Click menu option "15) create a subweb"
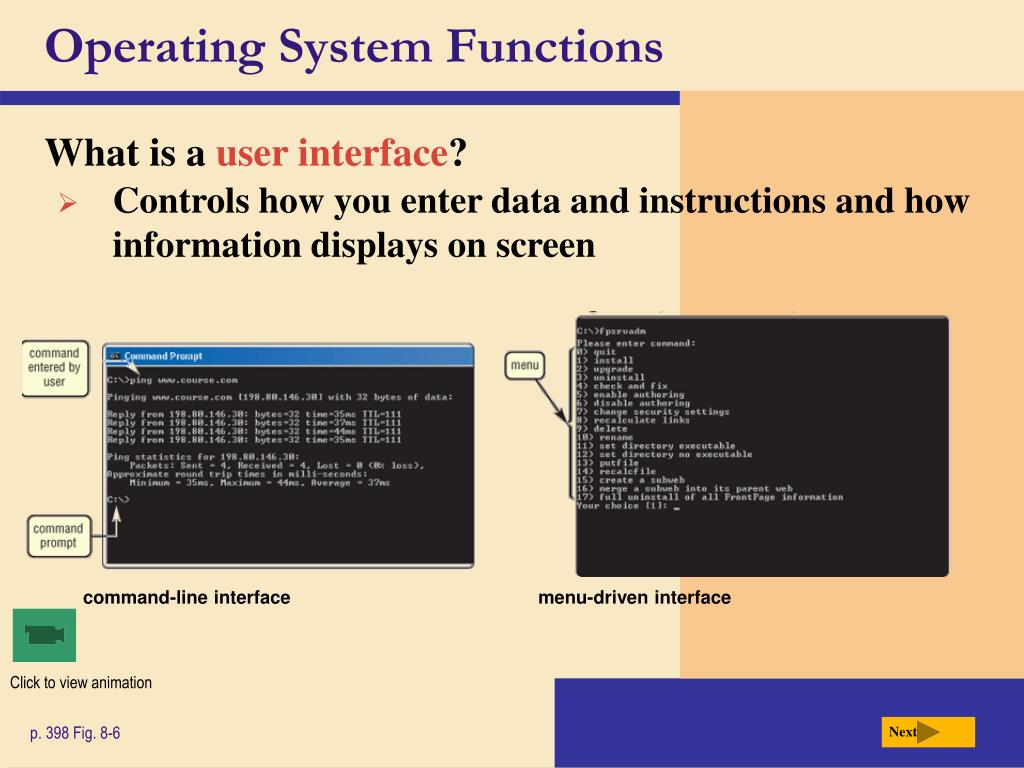The height and width of the screenshot is (768, 1024). (631, 479)
